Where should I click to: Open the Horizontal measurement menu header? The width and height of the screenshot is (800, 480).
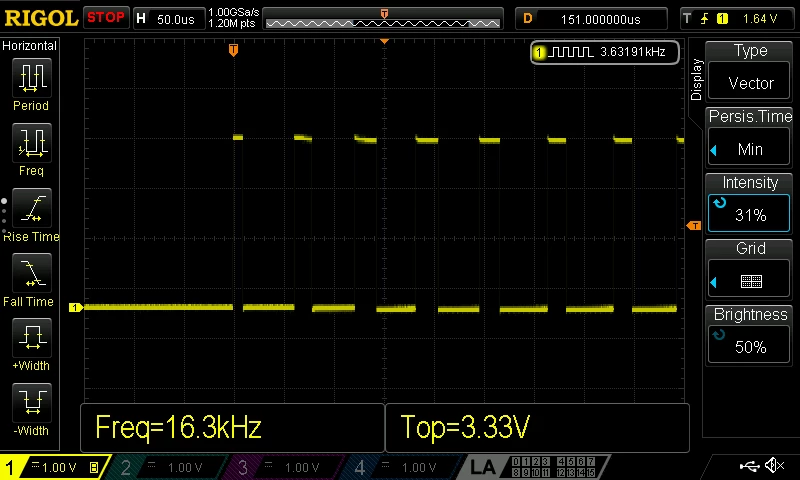pos(30,46)
